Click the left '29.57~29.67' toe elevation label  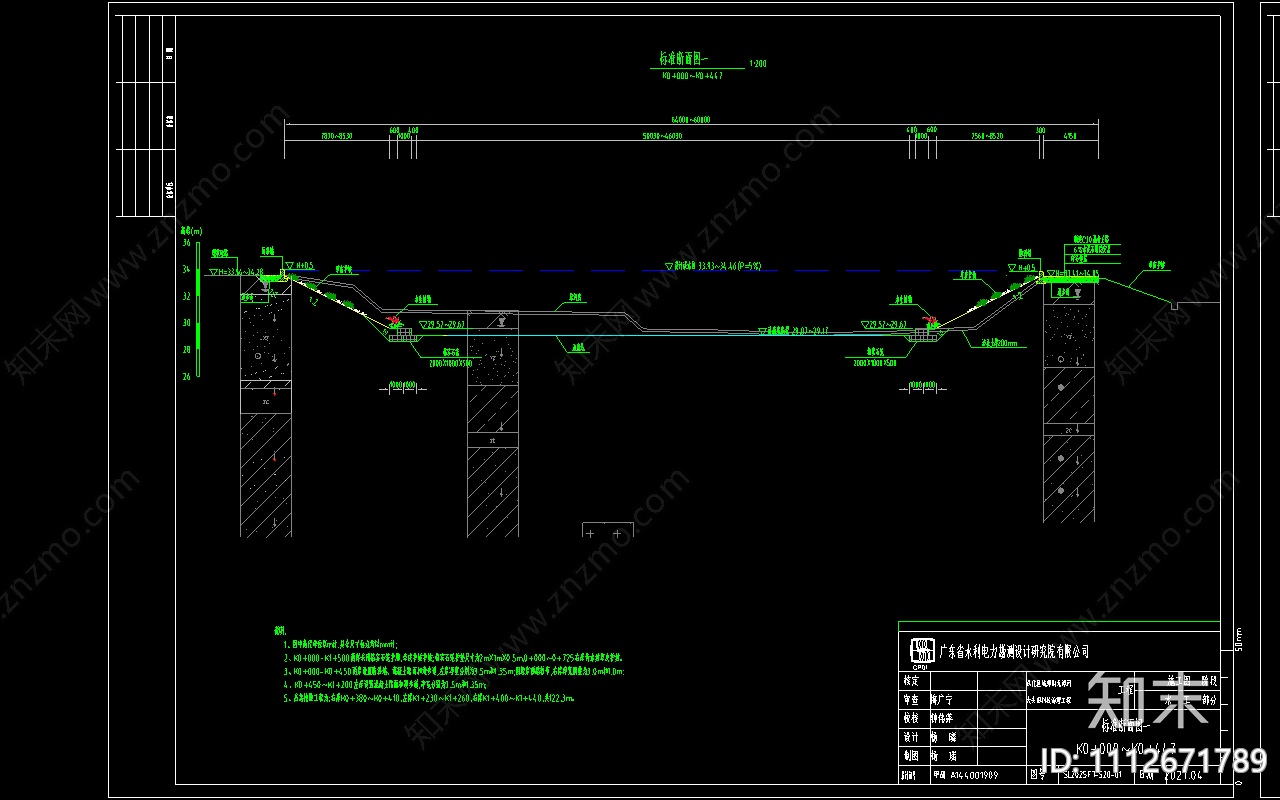[x=444, y=324]
